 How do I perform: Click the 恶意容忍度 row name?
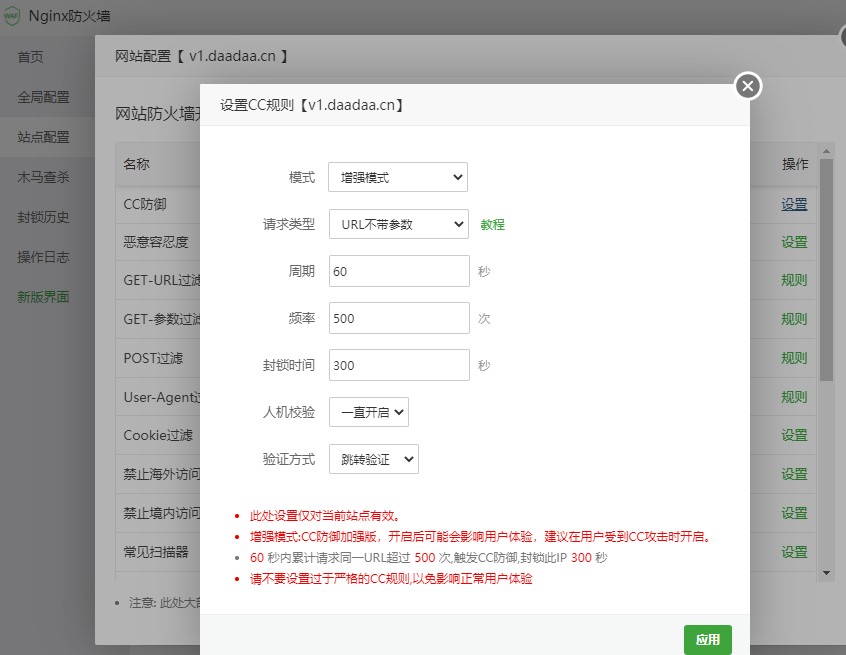click(156, 242)
